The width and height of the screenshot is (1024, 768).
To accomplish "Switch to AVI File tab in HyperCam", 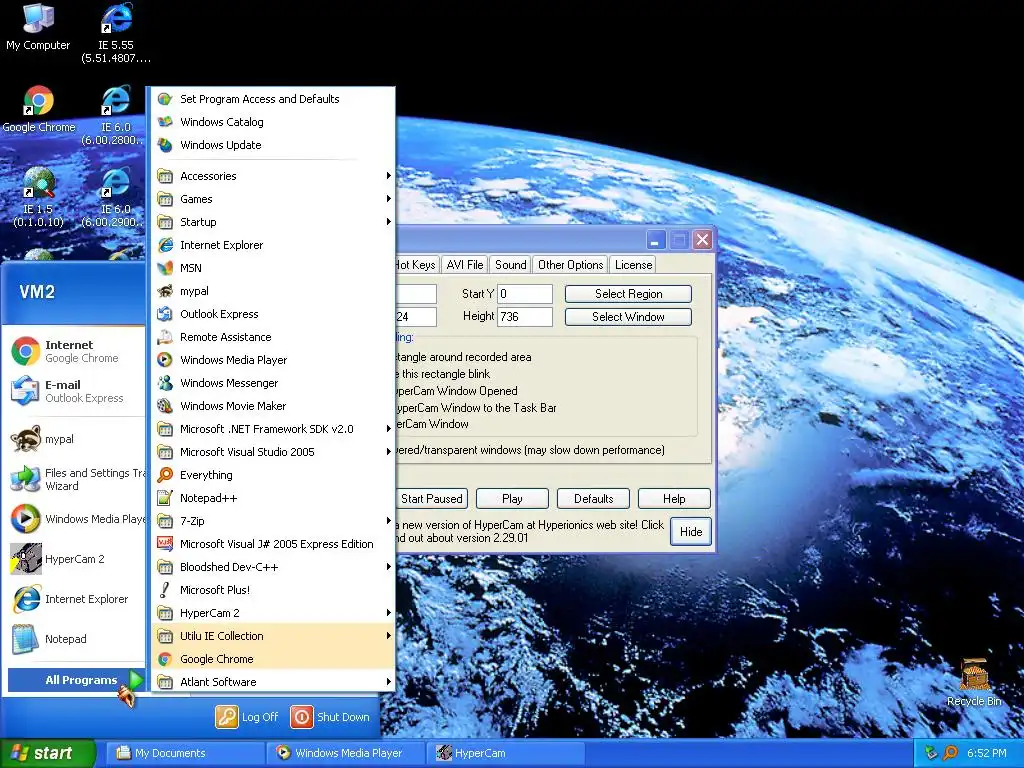I will click(464, 264).
